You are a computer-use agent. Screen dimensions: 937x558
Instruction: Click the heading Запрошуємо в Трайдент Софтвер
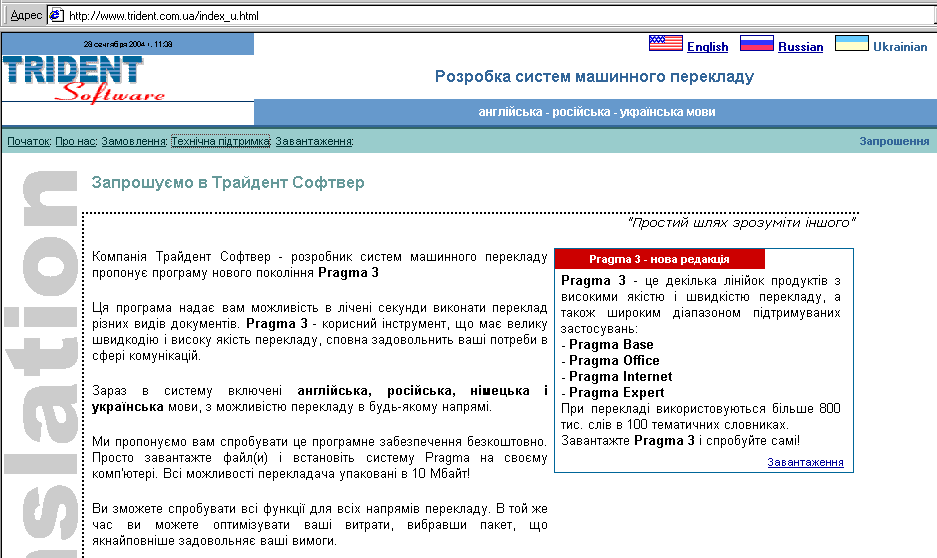click(228, 182)
